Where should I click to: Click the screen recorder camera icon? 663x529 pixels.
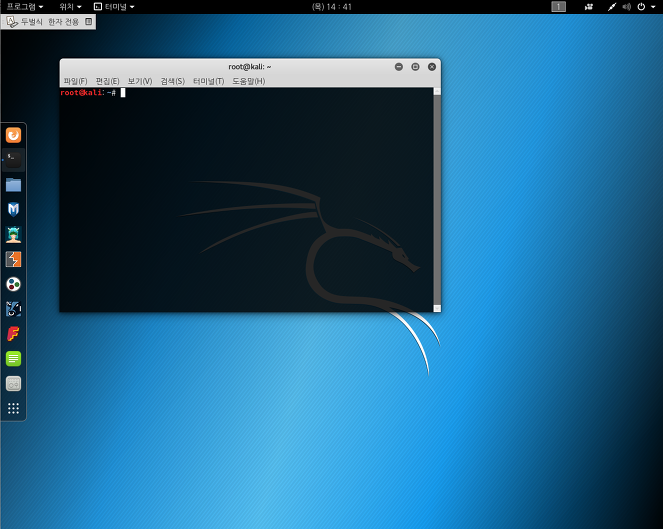tap(589, 7)
